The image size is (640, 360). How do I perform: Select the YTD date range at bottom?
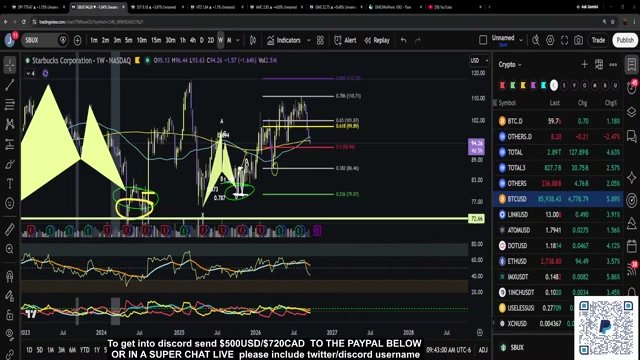[x=84, y=350]
